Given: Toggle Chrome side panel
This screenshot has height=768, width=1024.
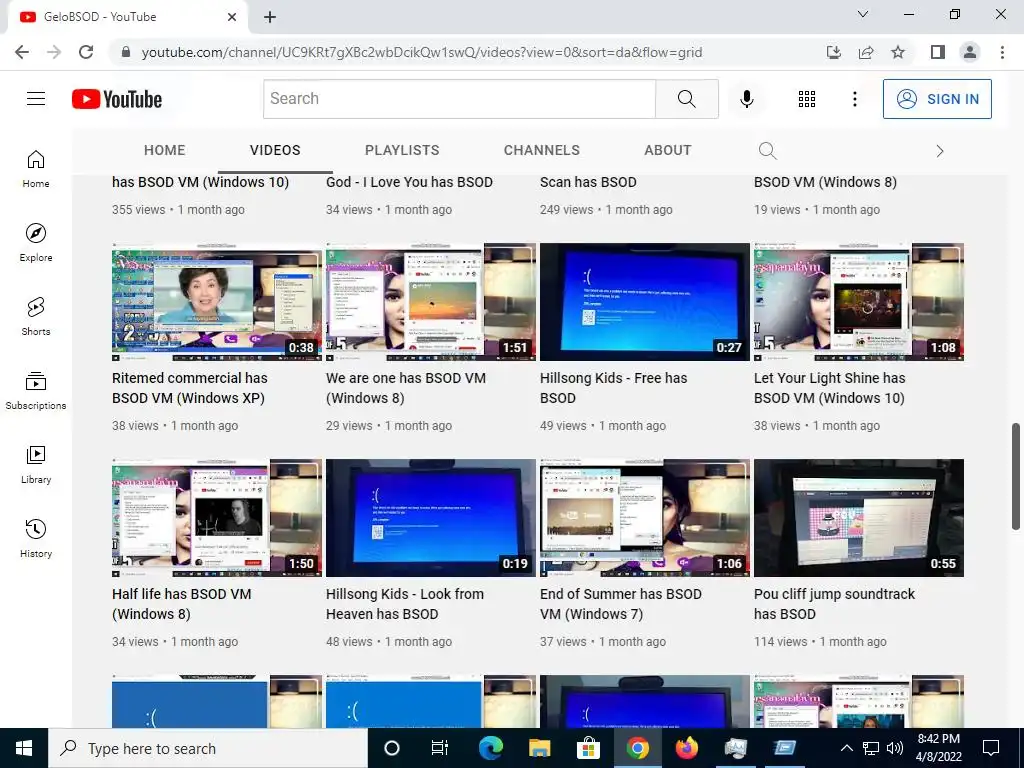Looking at the screenshot, I should coord(938,52).
